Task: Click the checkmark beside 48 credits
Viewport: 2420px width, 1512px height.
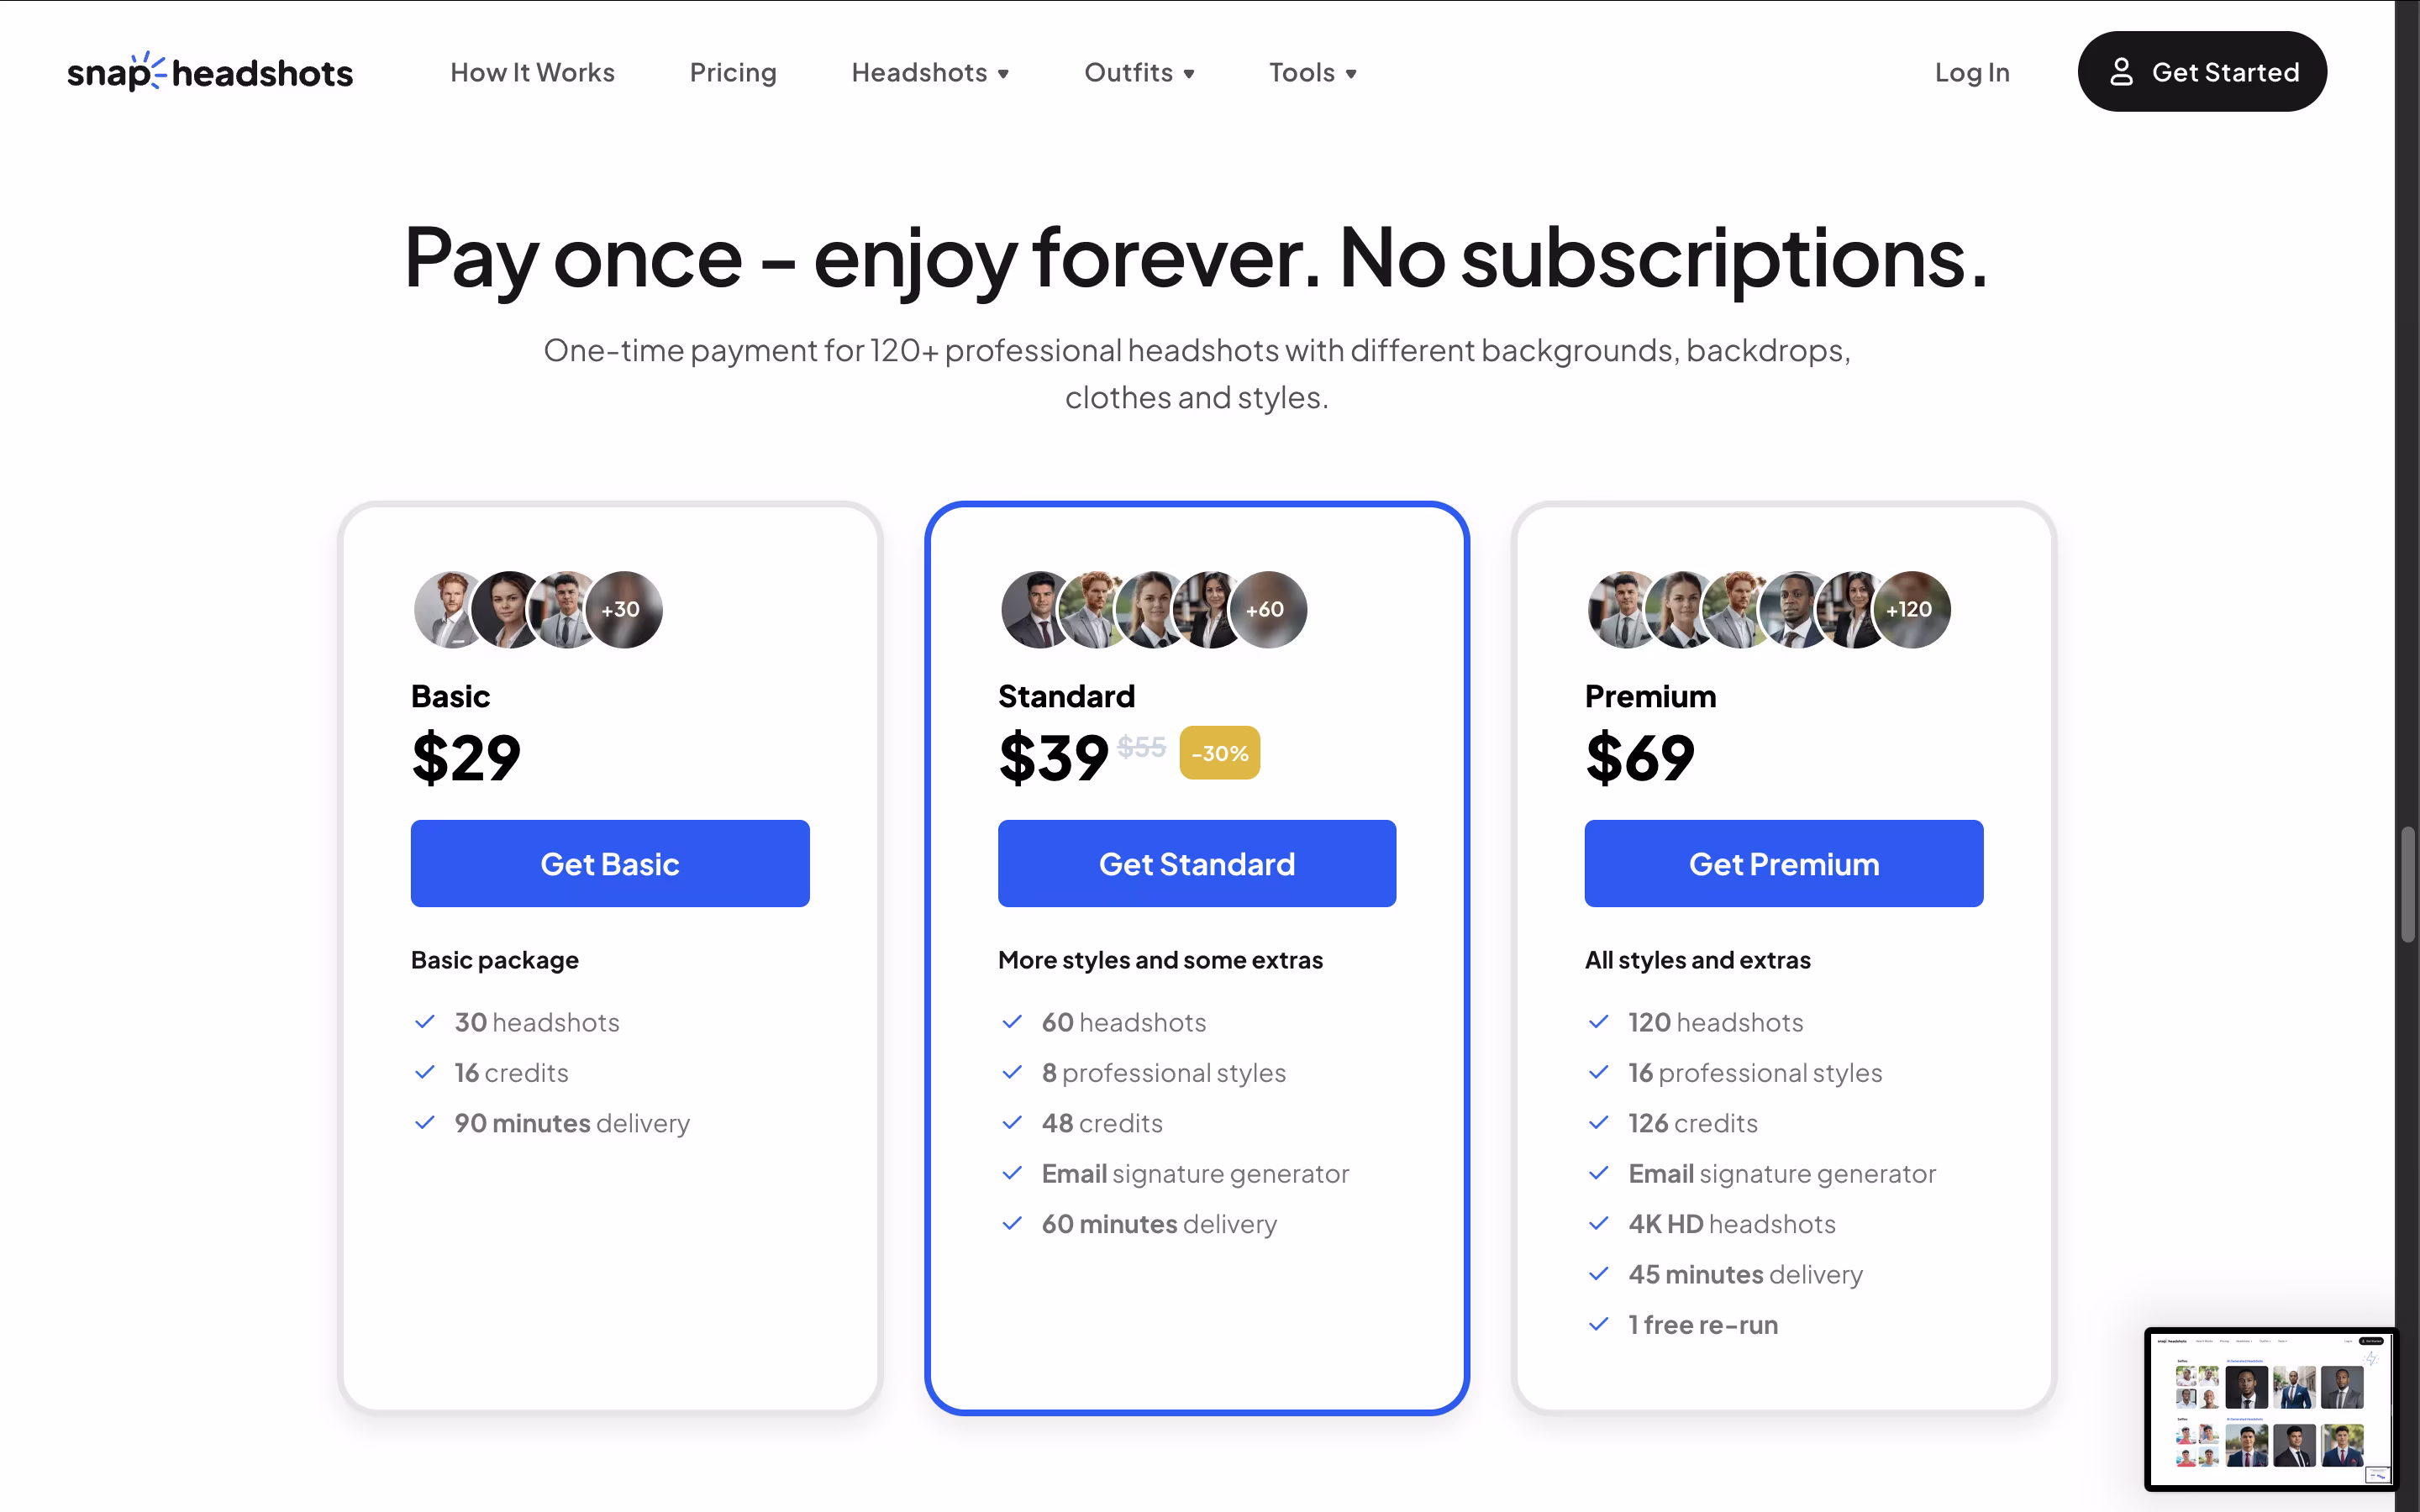Action: (1011, 1123)
